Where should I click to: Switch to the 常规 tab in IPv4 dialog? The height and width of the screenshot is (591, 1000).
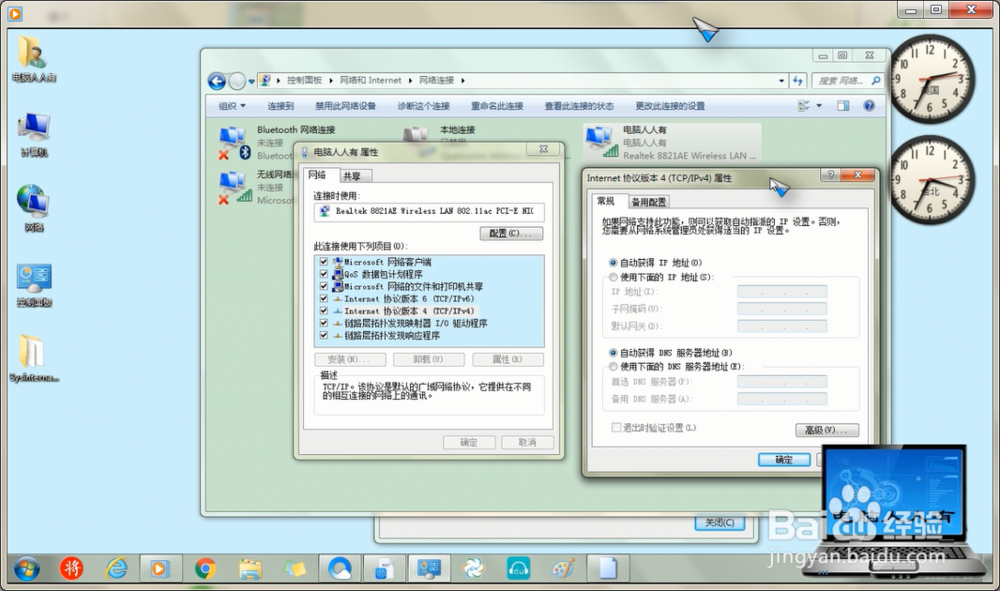pyautogui.click(x=606, y=201)
